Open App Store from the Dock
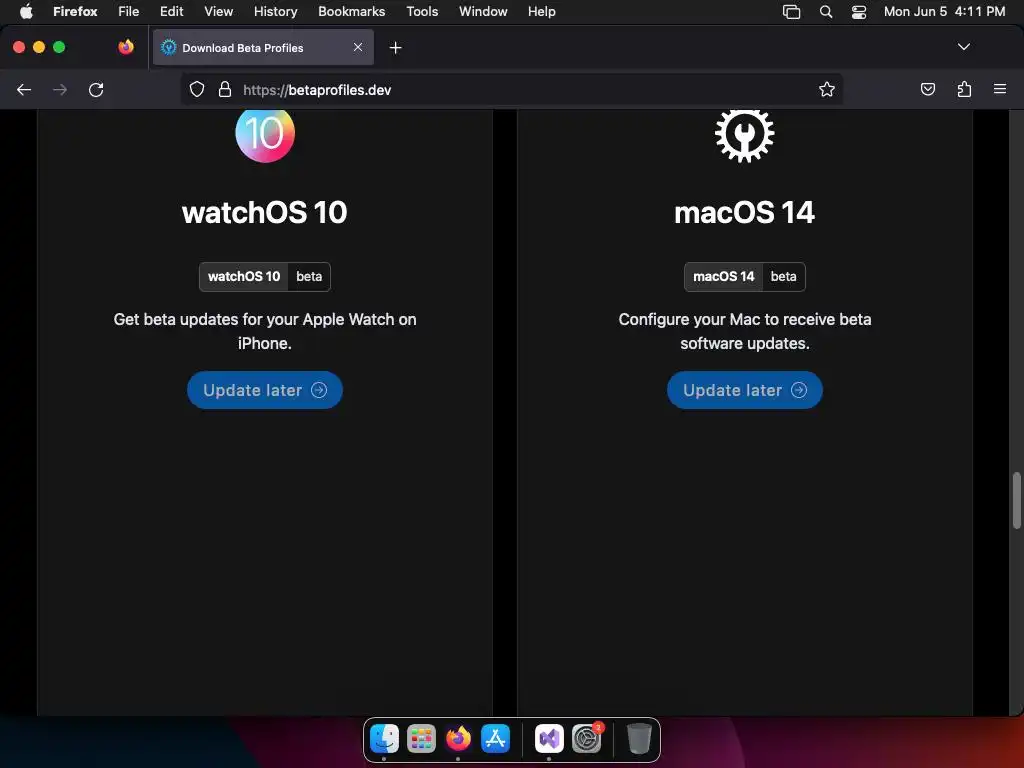 pyautogui.click(x=495, y=739)
